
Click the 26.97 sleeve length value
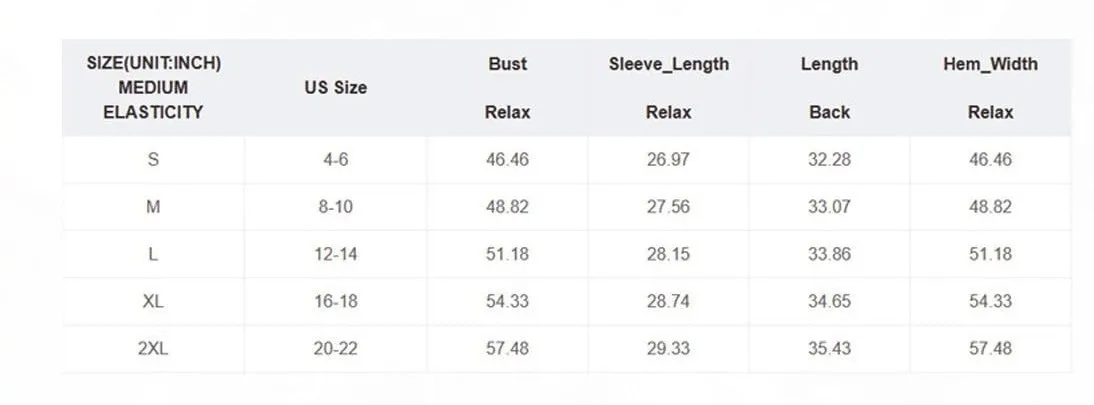coord(668,159)
